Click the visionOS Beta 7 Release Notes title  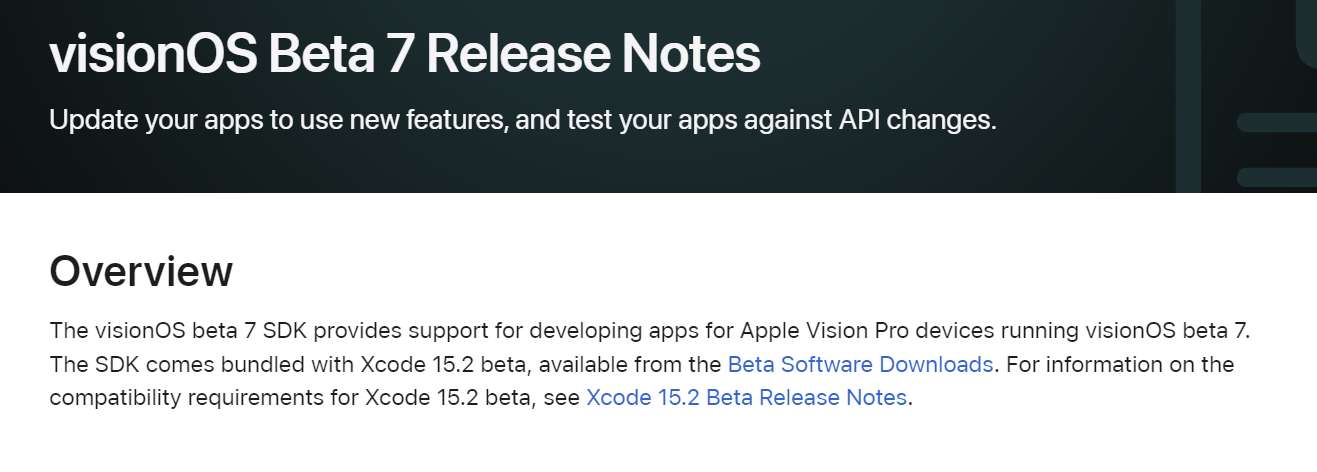(405, 55)
